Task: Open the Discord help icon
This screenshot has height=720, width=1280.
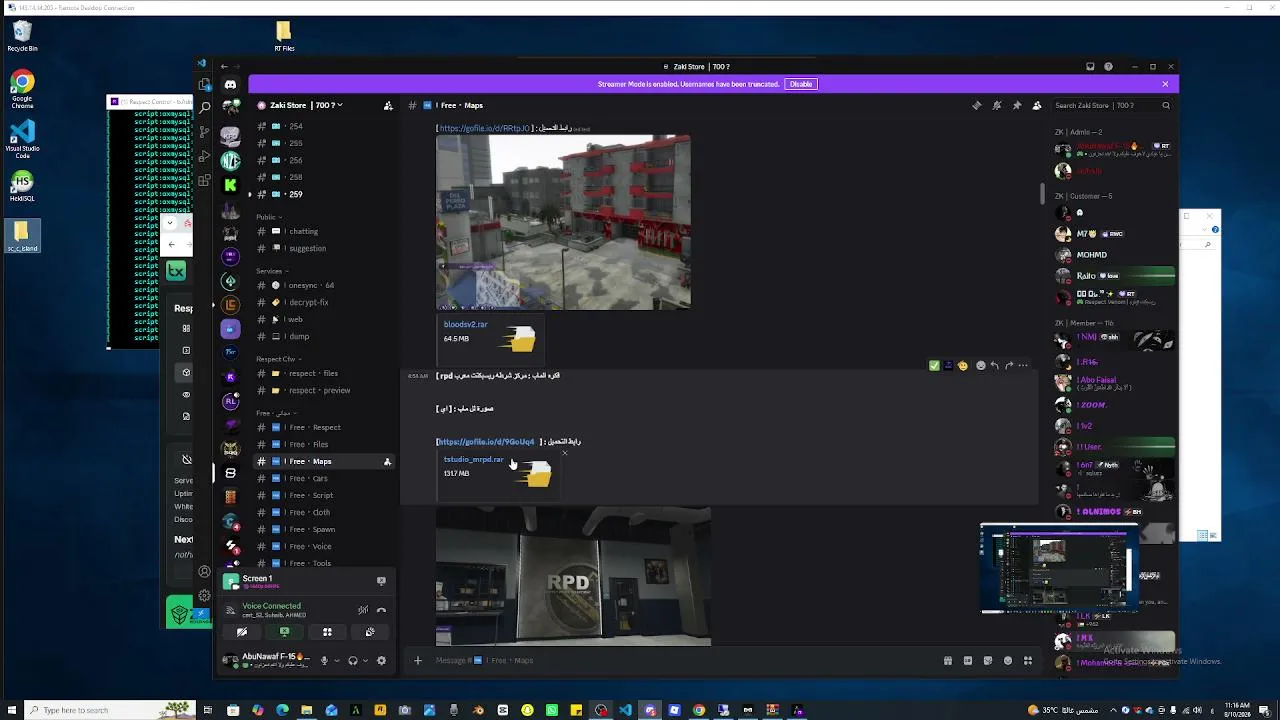Action: 1108,67
